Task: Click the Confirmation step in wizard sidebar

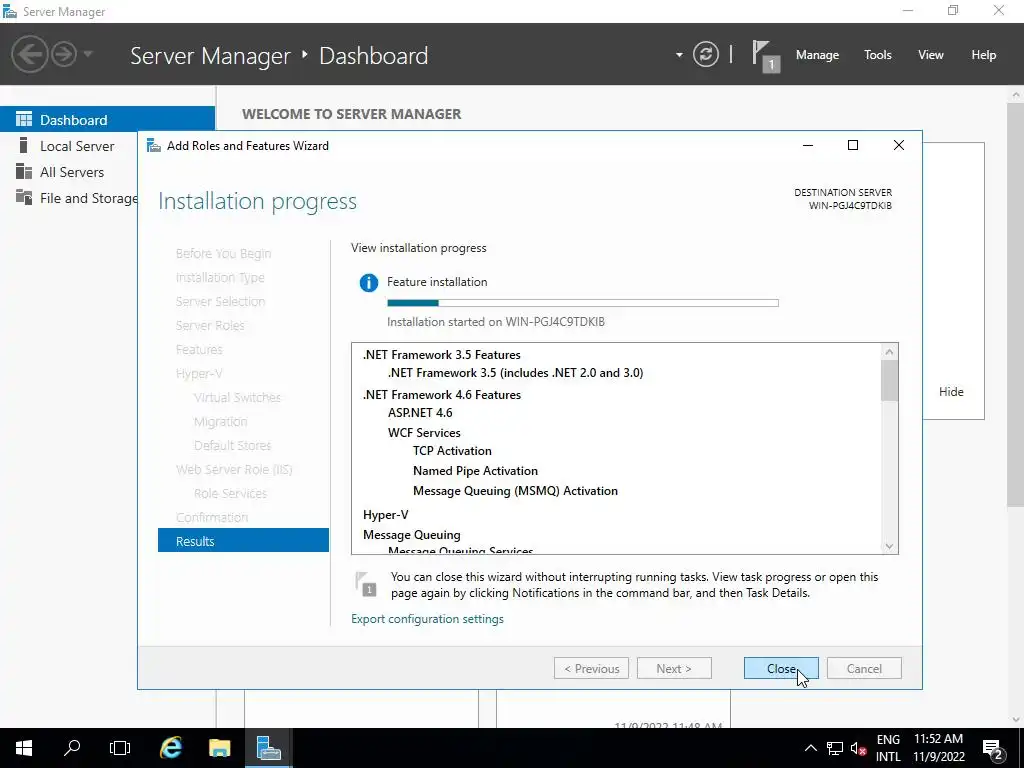Action: tap(212, 517)
